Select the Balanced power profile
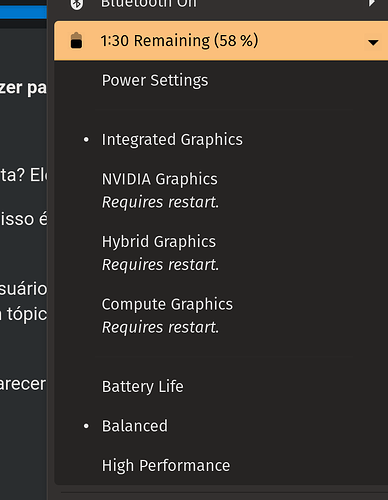Image resolution: width=388 pixels, height=500 pixels. 135,426
